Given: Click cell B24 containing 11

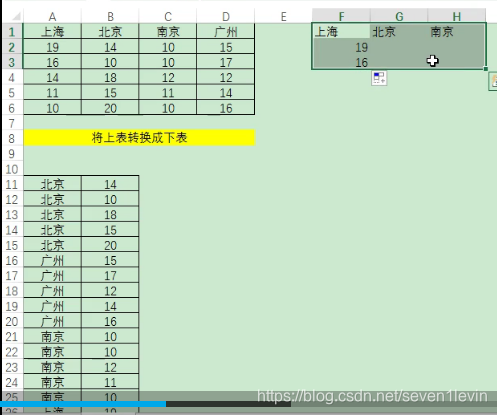Looking at the screenshot, I should pyautogui.click(x=110, y=382).
